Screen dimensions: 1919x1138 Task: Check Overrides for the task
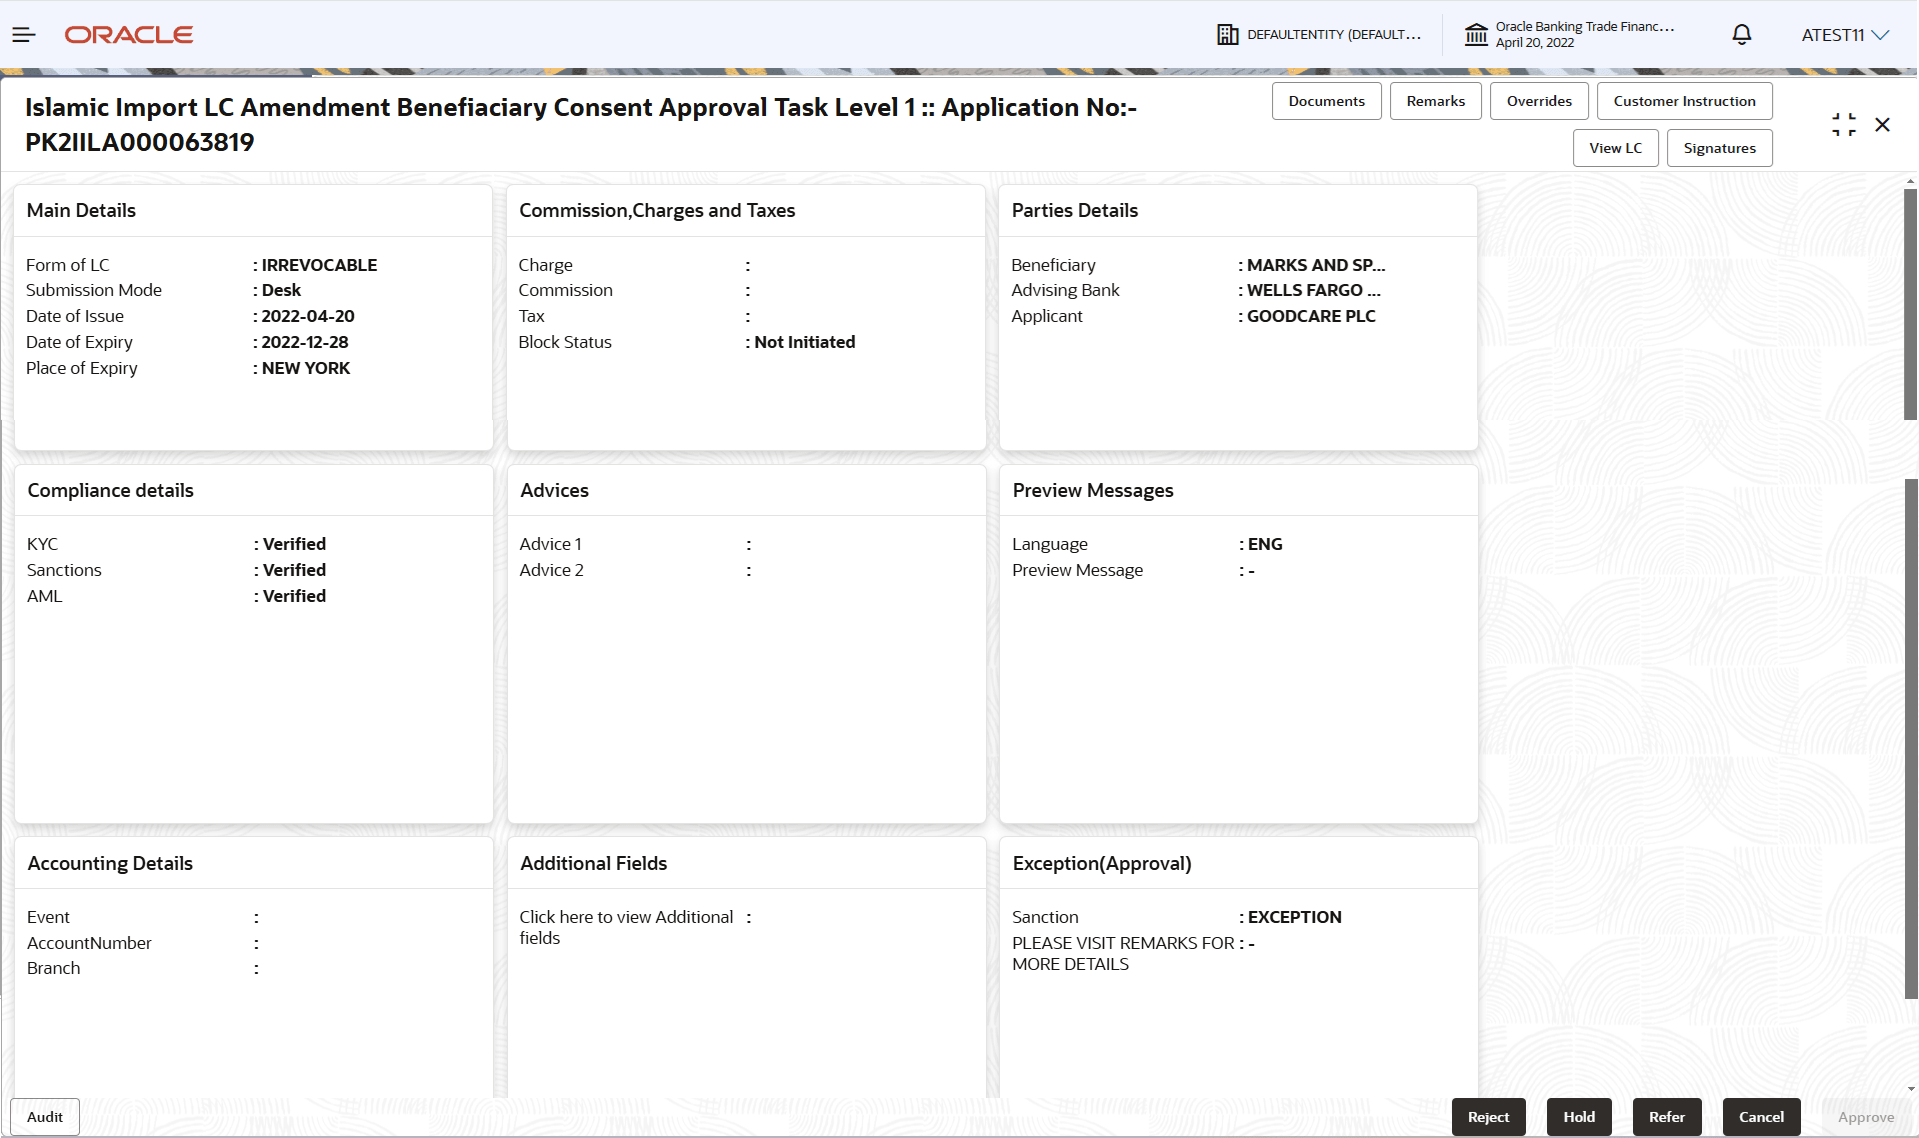[1539, 100]
